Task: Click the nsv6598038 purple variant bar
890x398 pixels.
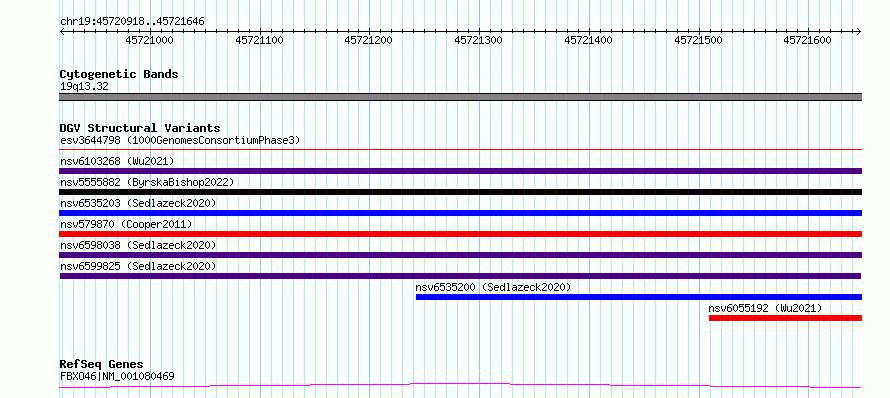Action: (461, 255)
